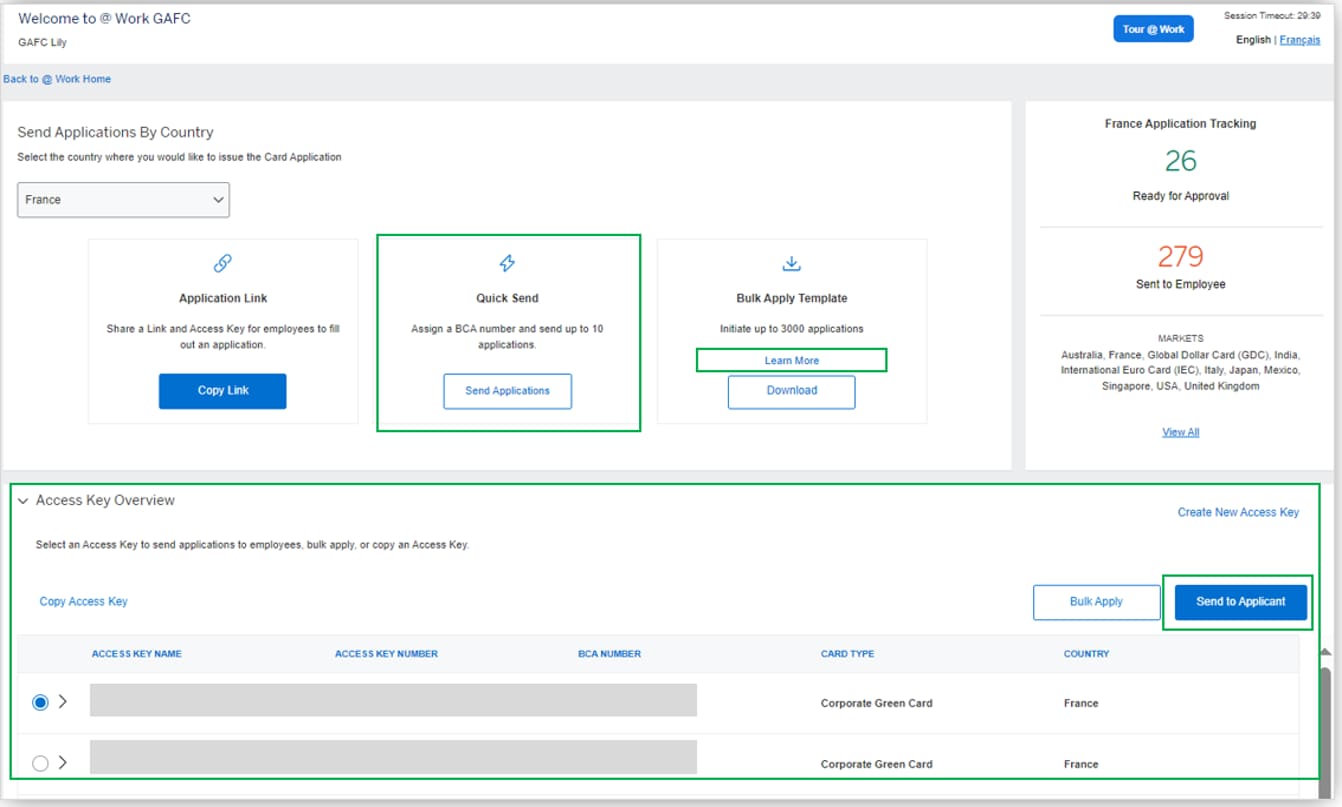Screen dimensions: 1342x807
Task: Sort table by Access Key Name column
Action: (x=135, y=653)
